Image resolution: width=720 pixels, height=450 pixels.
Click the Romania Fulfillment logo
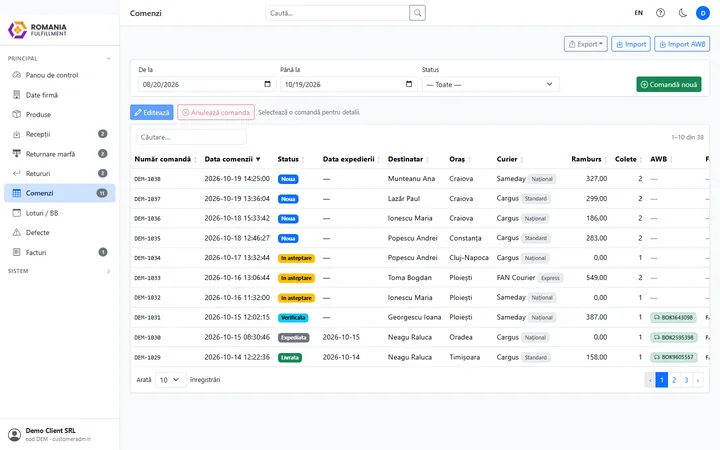tap(38, 30)
